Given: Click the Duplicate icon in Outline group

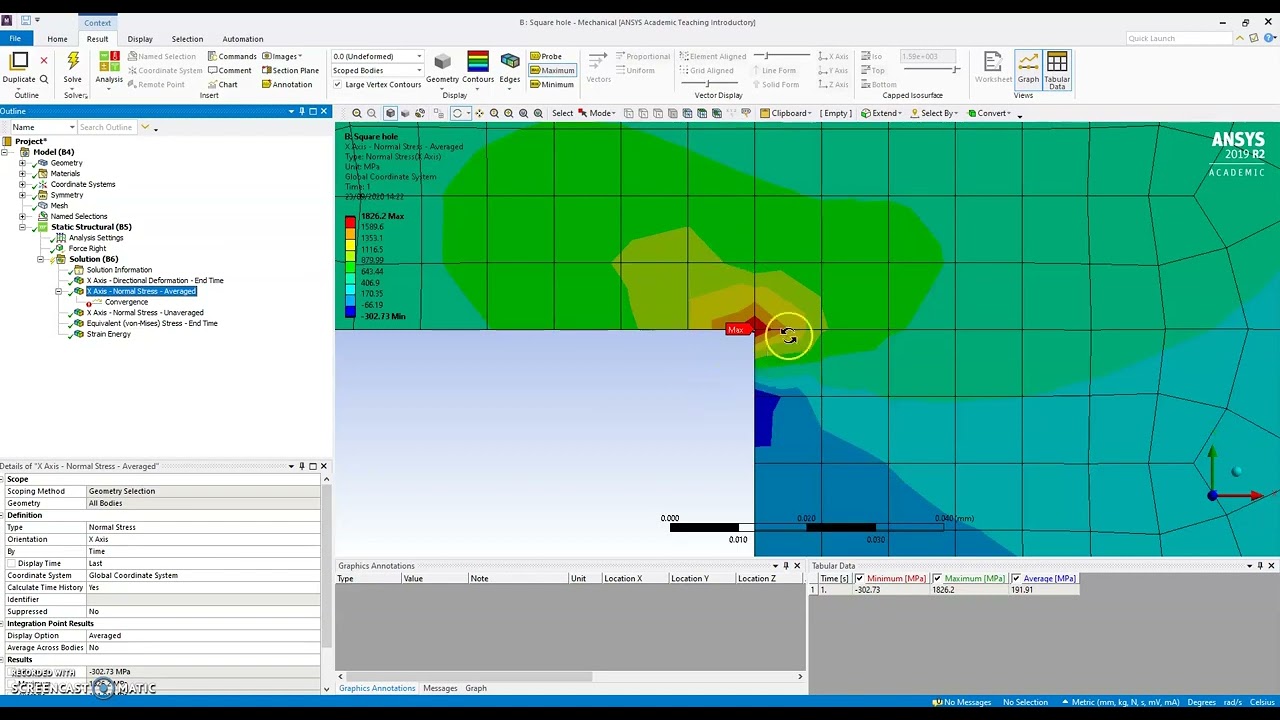Looking at the screenshot, I should click(x=19, y=62).
